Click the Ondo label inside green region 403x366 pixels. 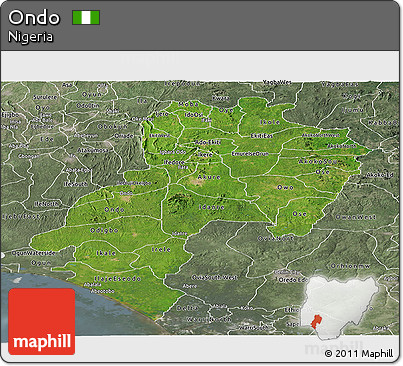[x=114, y=210]
